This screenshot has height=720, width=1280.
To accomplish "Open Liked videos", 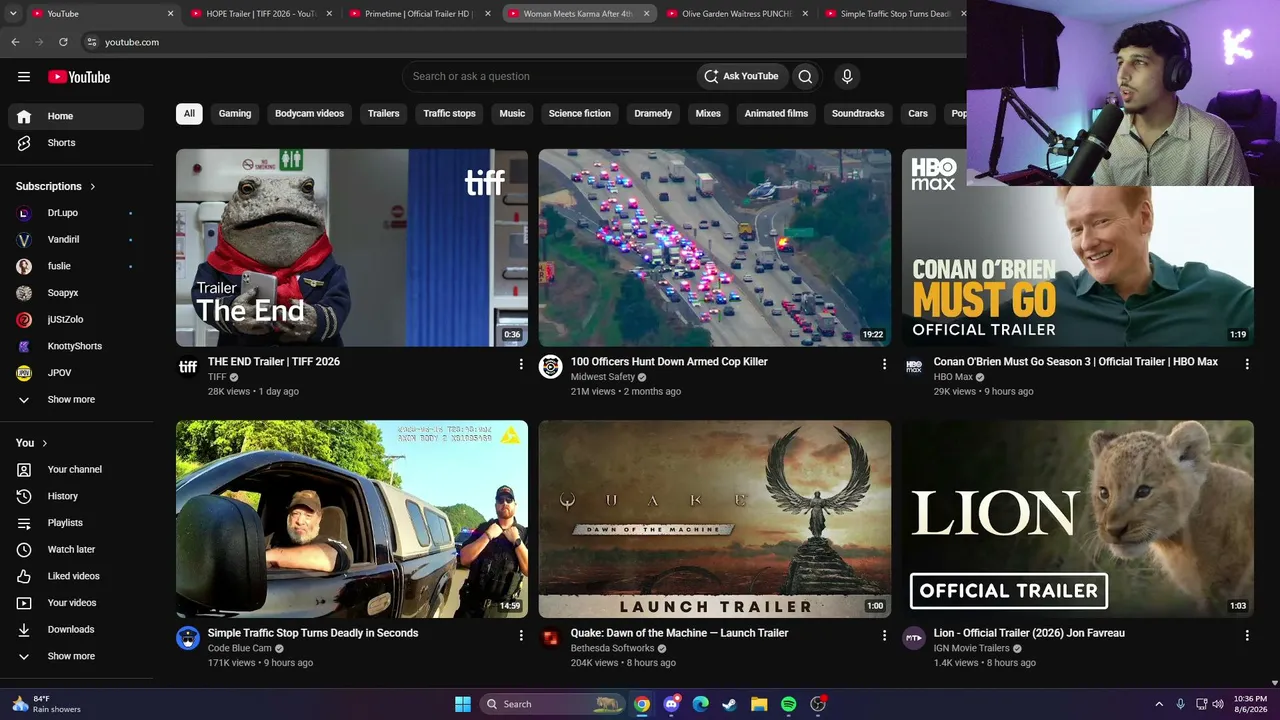I will tap(76, 576).
